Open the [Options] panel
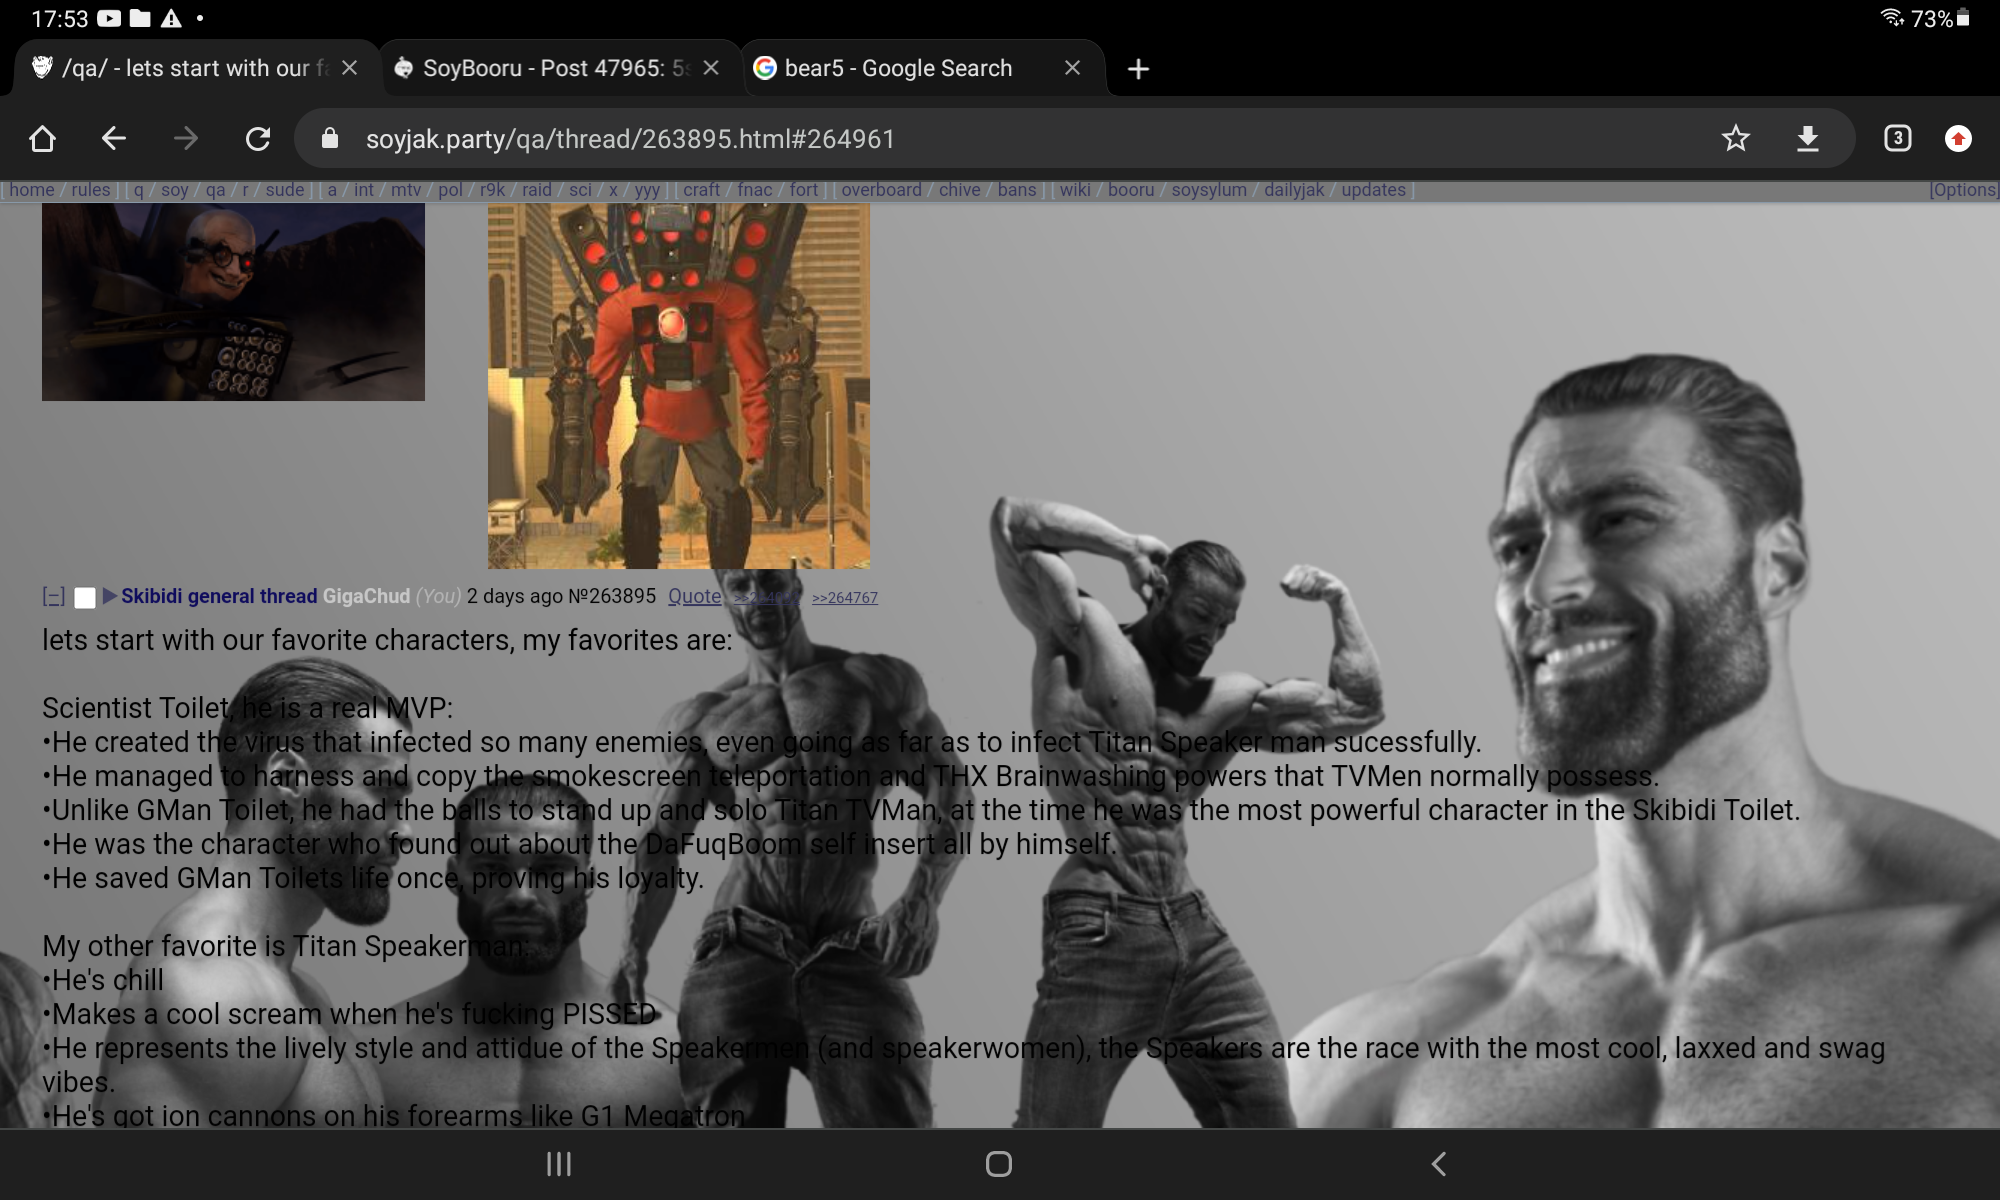The height and width of the screenshot is (1200, 2000). coord(1962,190)
